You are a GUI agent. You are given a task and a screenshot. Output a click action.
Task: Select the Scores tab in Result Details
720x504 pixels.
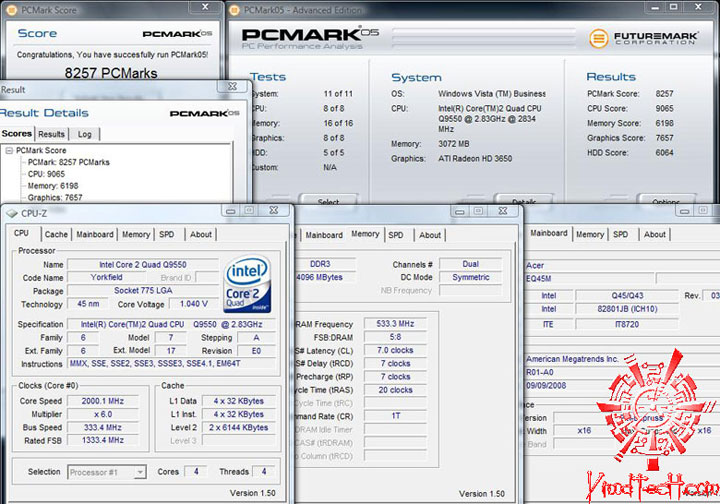click(x=17, y=133)
